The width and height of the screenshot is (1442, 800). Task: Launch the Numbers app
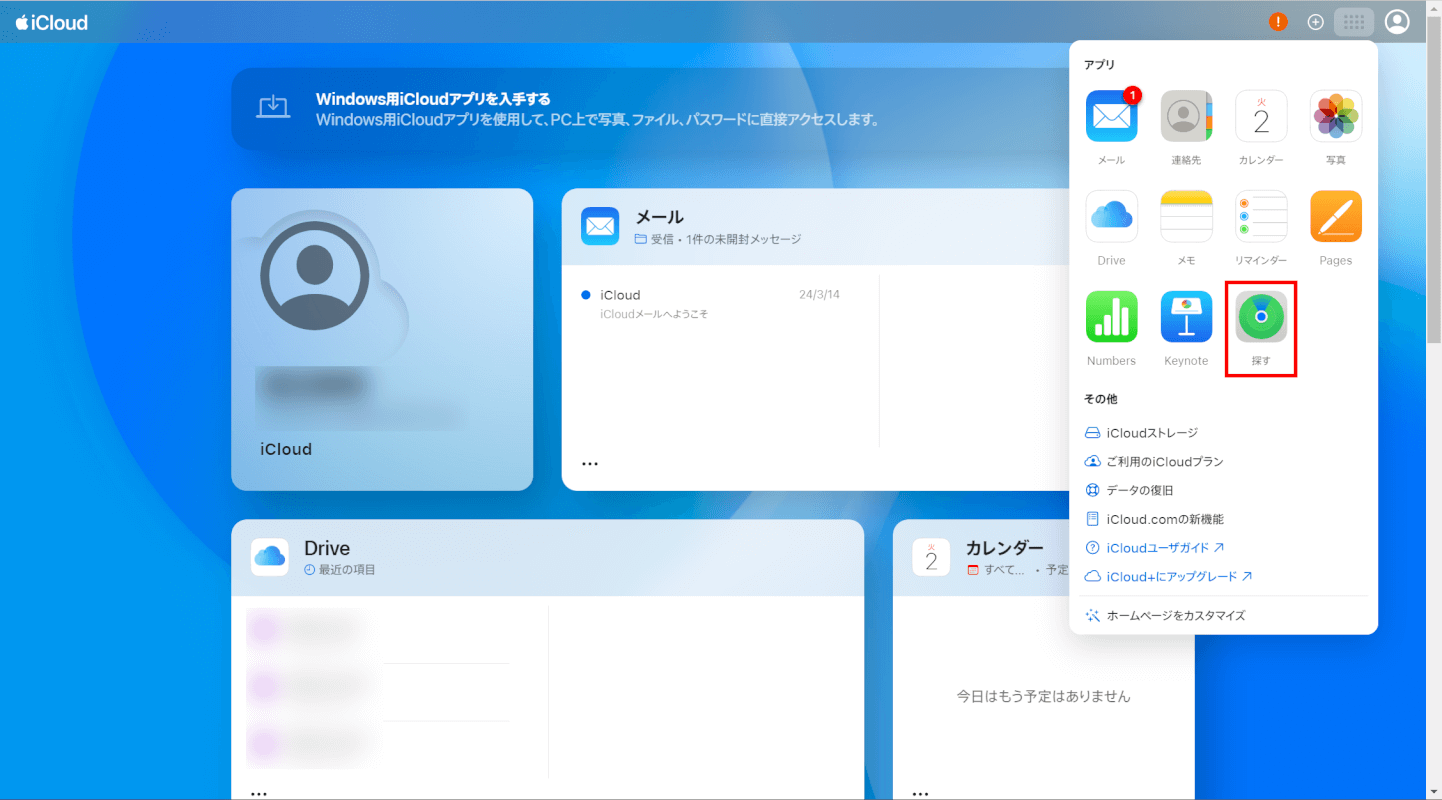[x=1111, y=316]
